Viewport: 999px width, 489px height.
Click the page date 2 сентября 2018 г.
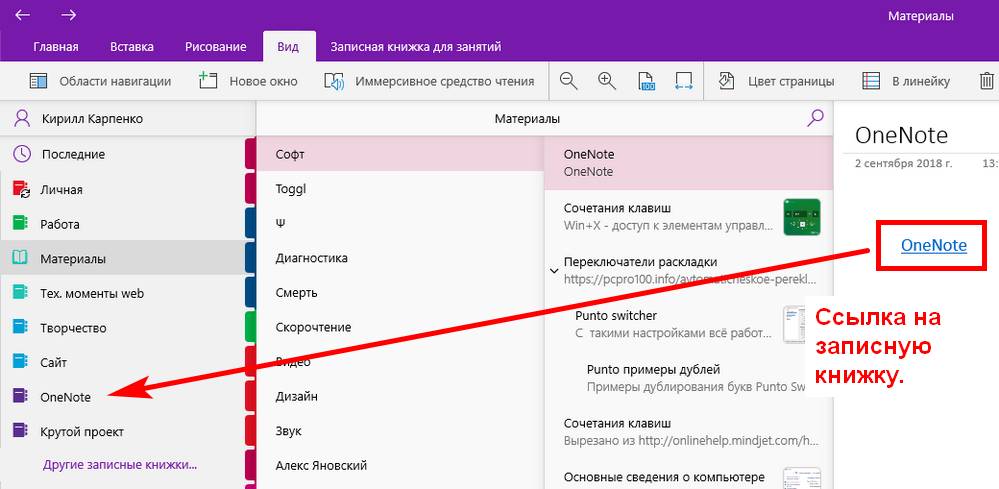click(x=903, y=163)
